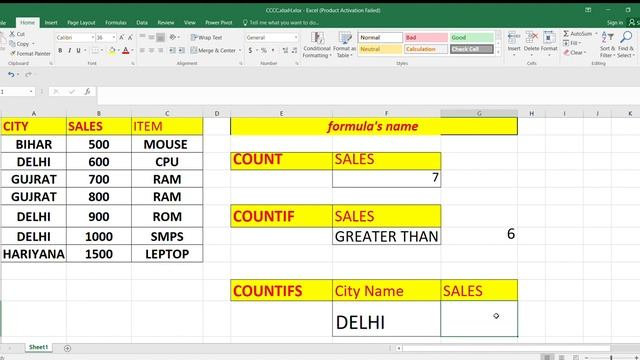Viewport: 640px width, 360px height.
Task: Select column header G
Action: point(479,113)
